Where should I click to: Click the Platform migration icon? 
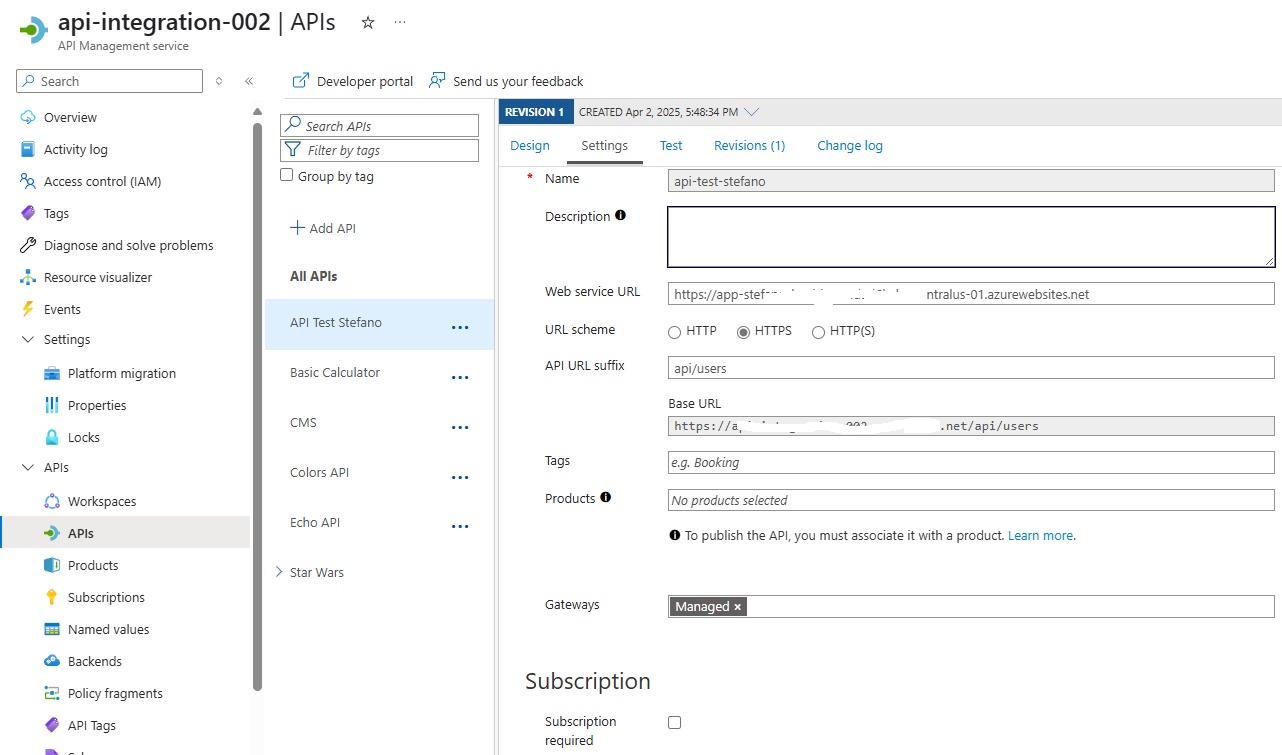(52, 373)
